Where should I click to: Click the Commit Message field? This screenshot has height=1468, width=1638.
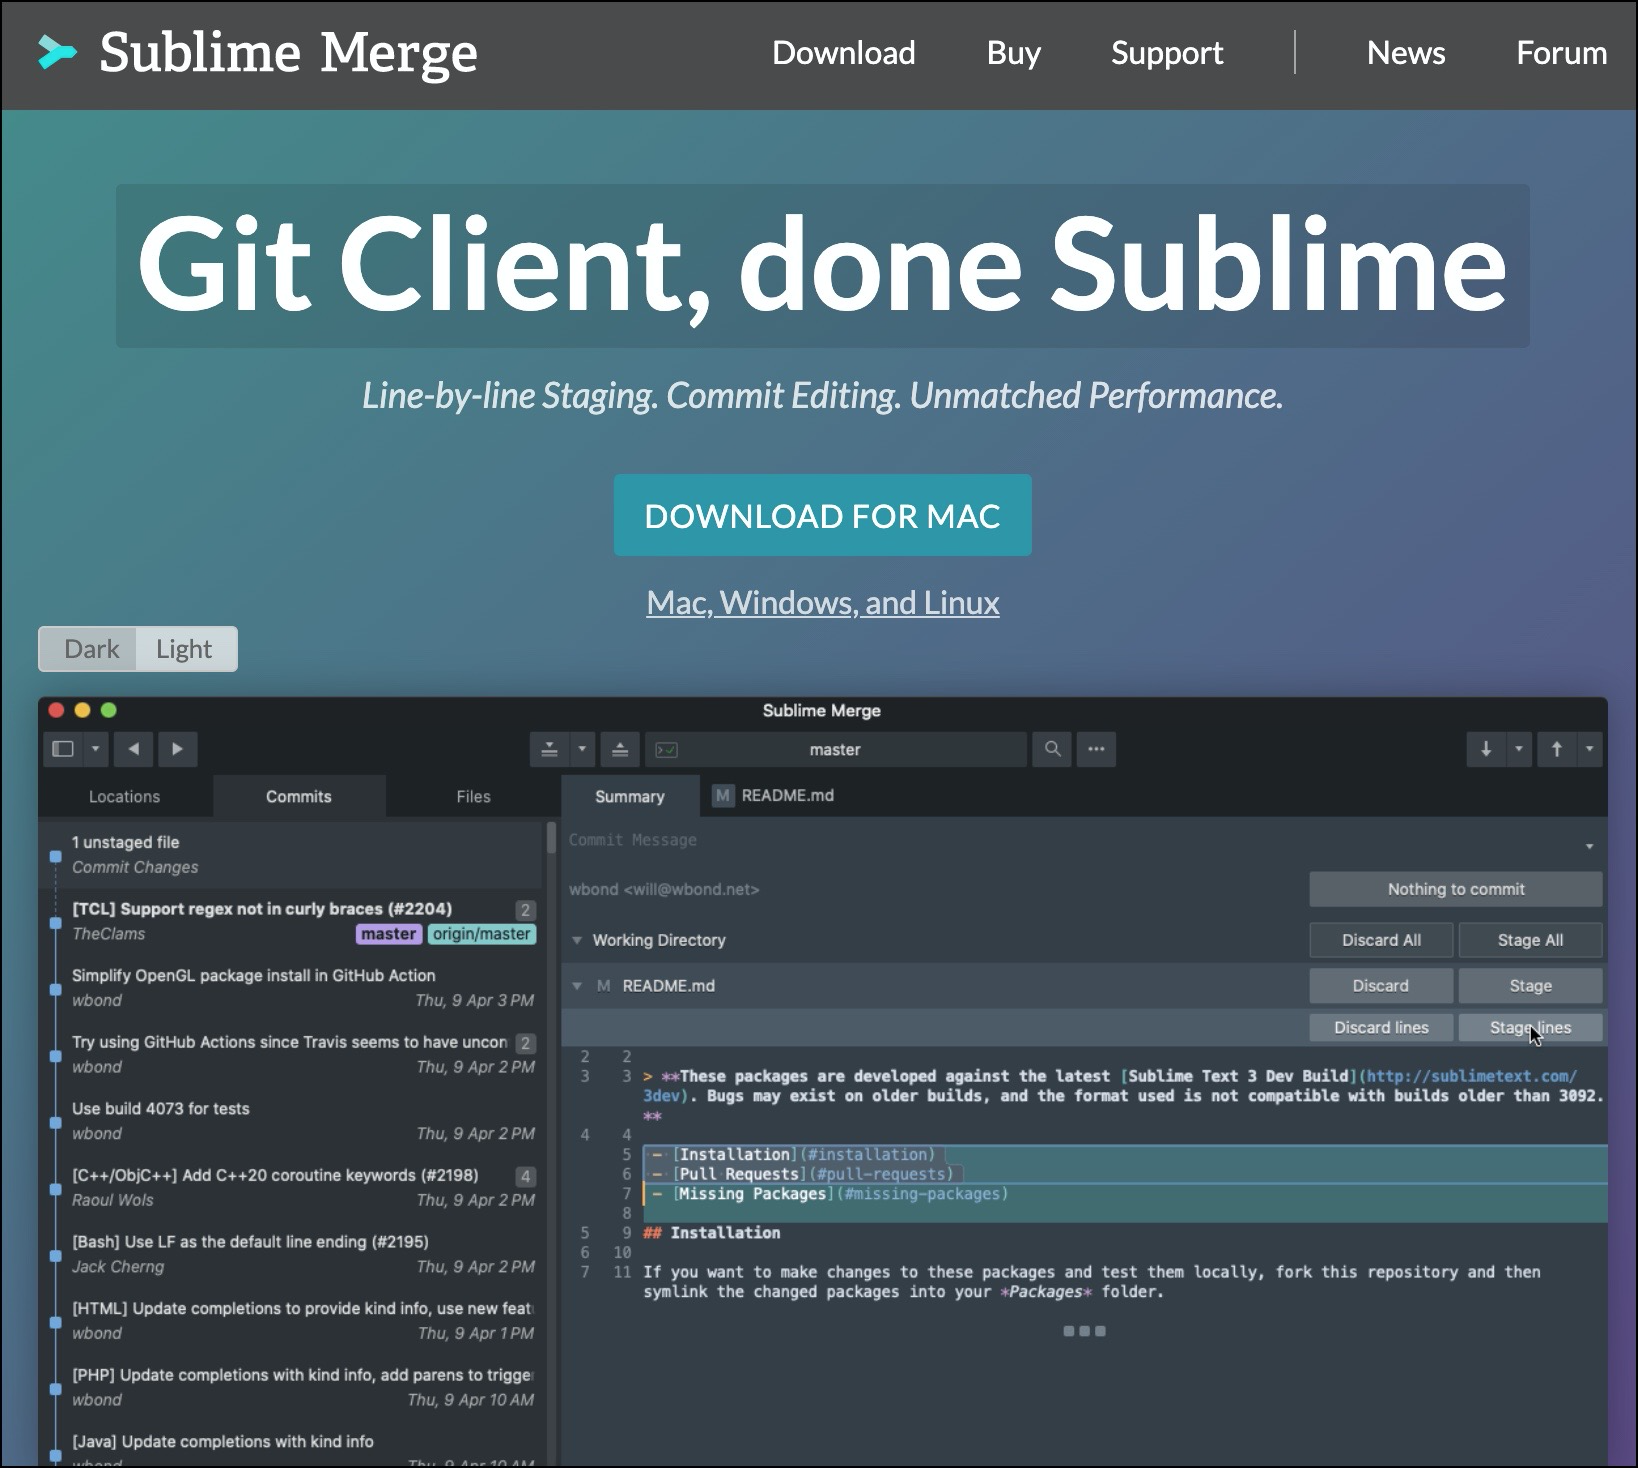tap(1070, 841)
